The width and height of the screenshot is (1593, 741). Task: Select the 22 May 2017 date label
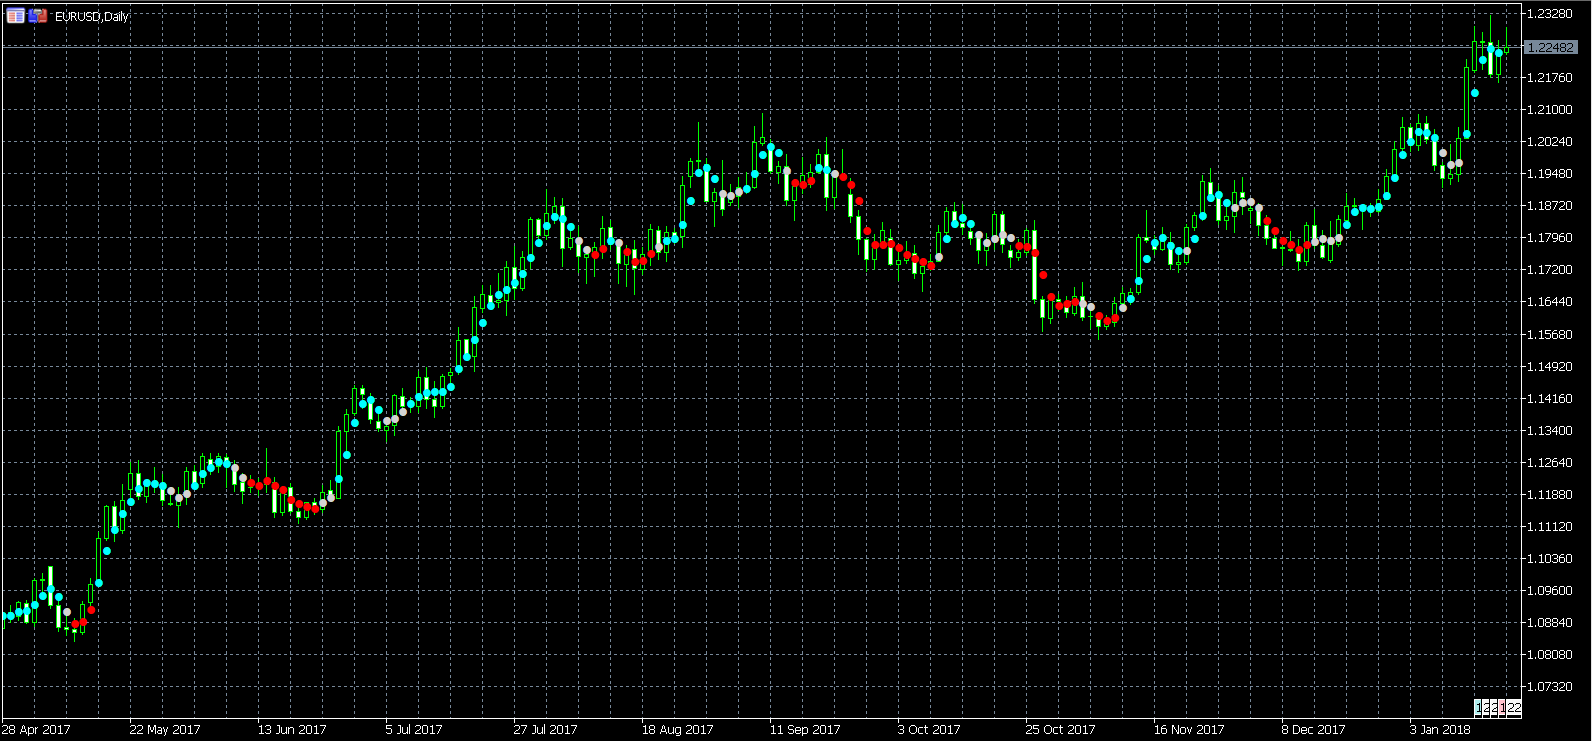(x=165, y=730)
